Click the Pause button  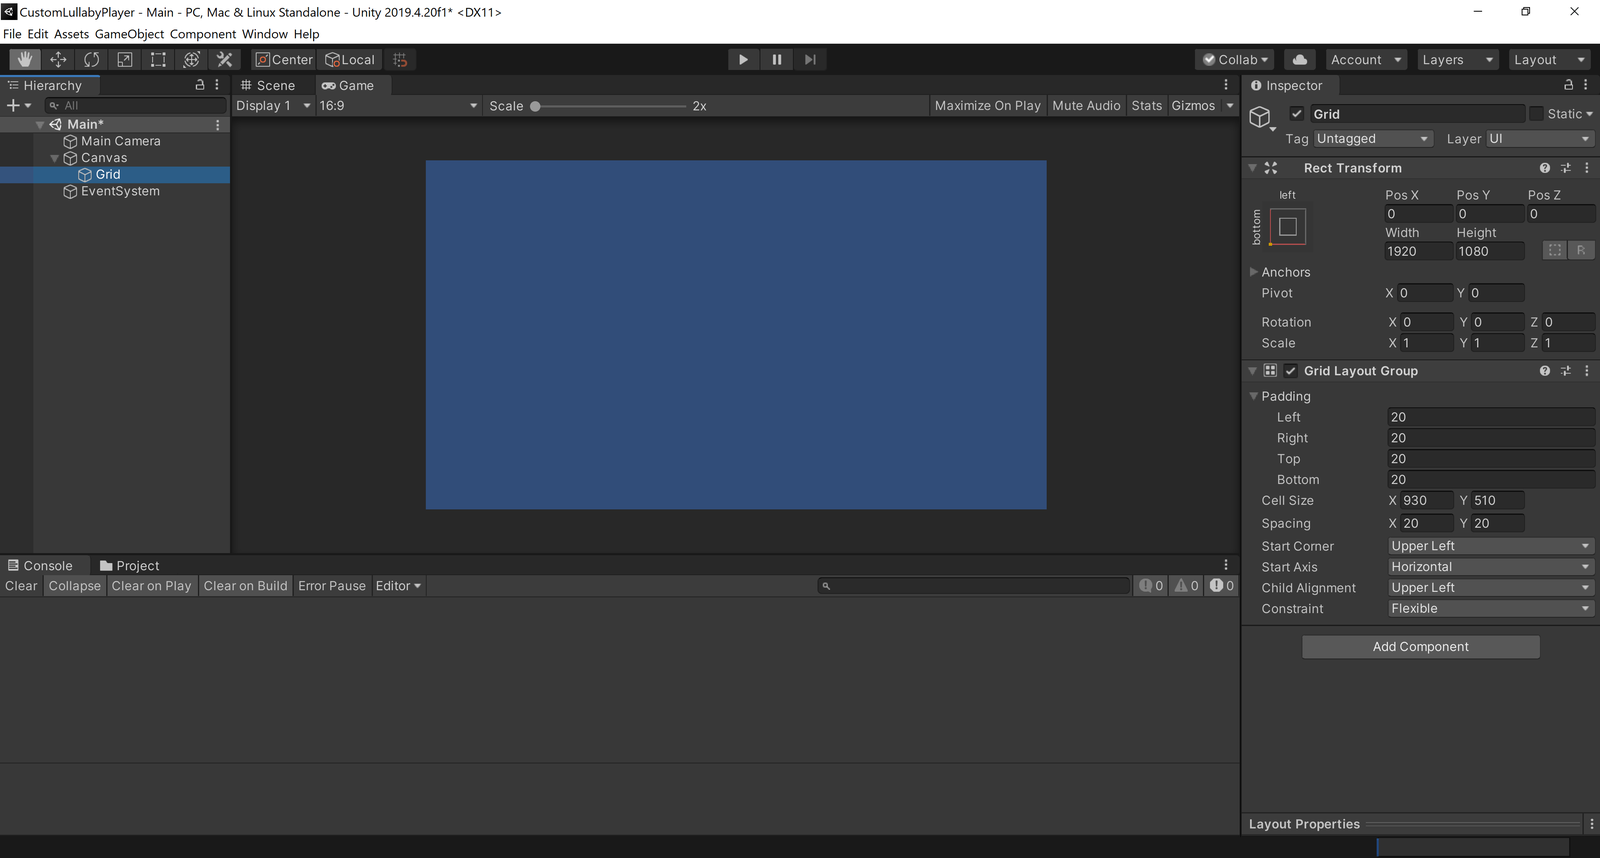click(x=777, y=60)
